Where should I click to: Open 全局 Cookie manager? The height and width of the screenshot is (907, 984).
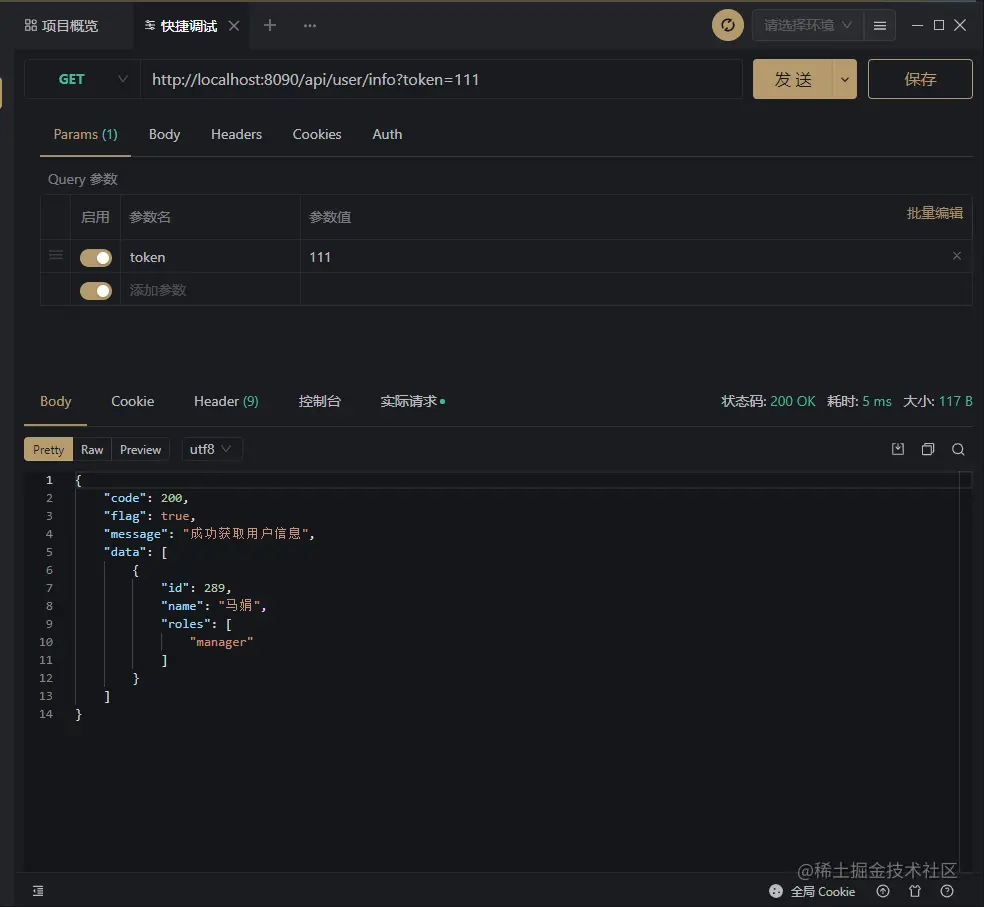coord(811,891)
